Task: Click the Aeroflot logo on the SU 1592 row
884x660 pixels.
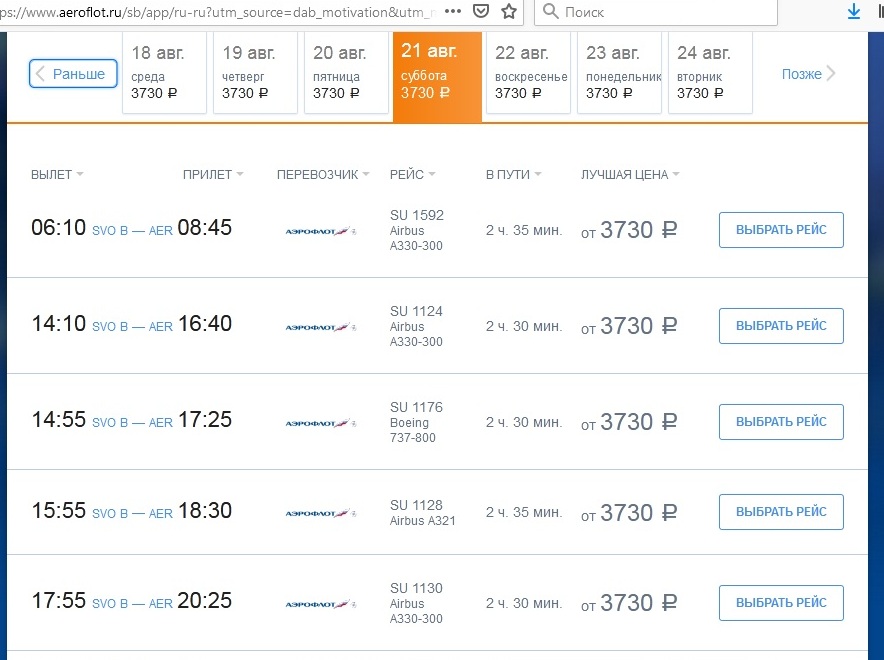Action: point(320,231)
